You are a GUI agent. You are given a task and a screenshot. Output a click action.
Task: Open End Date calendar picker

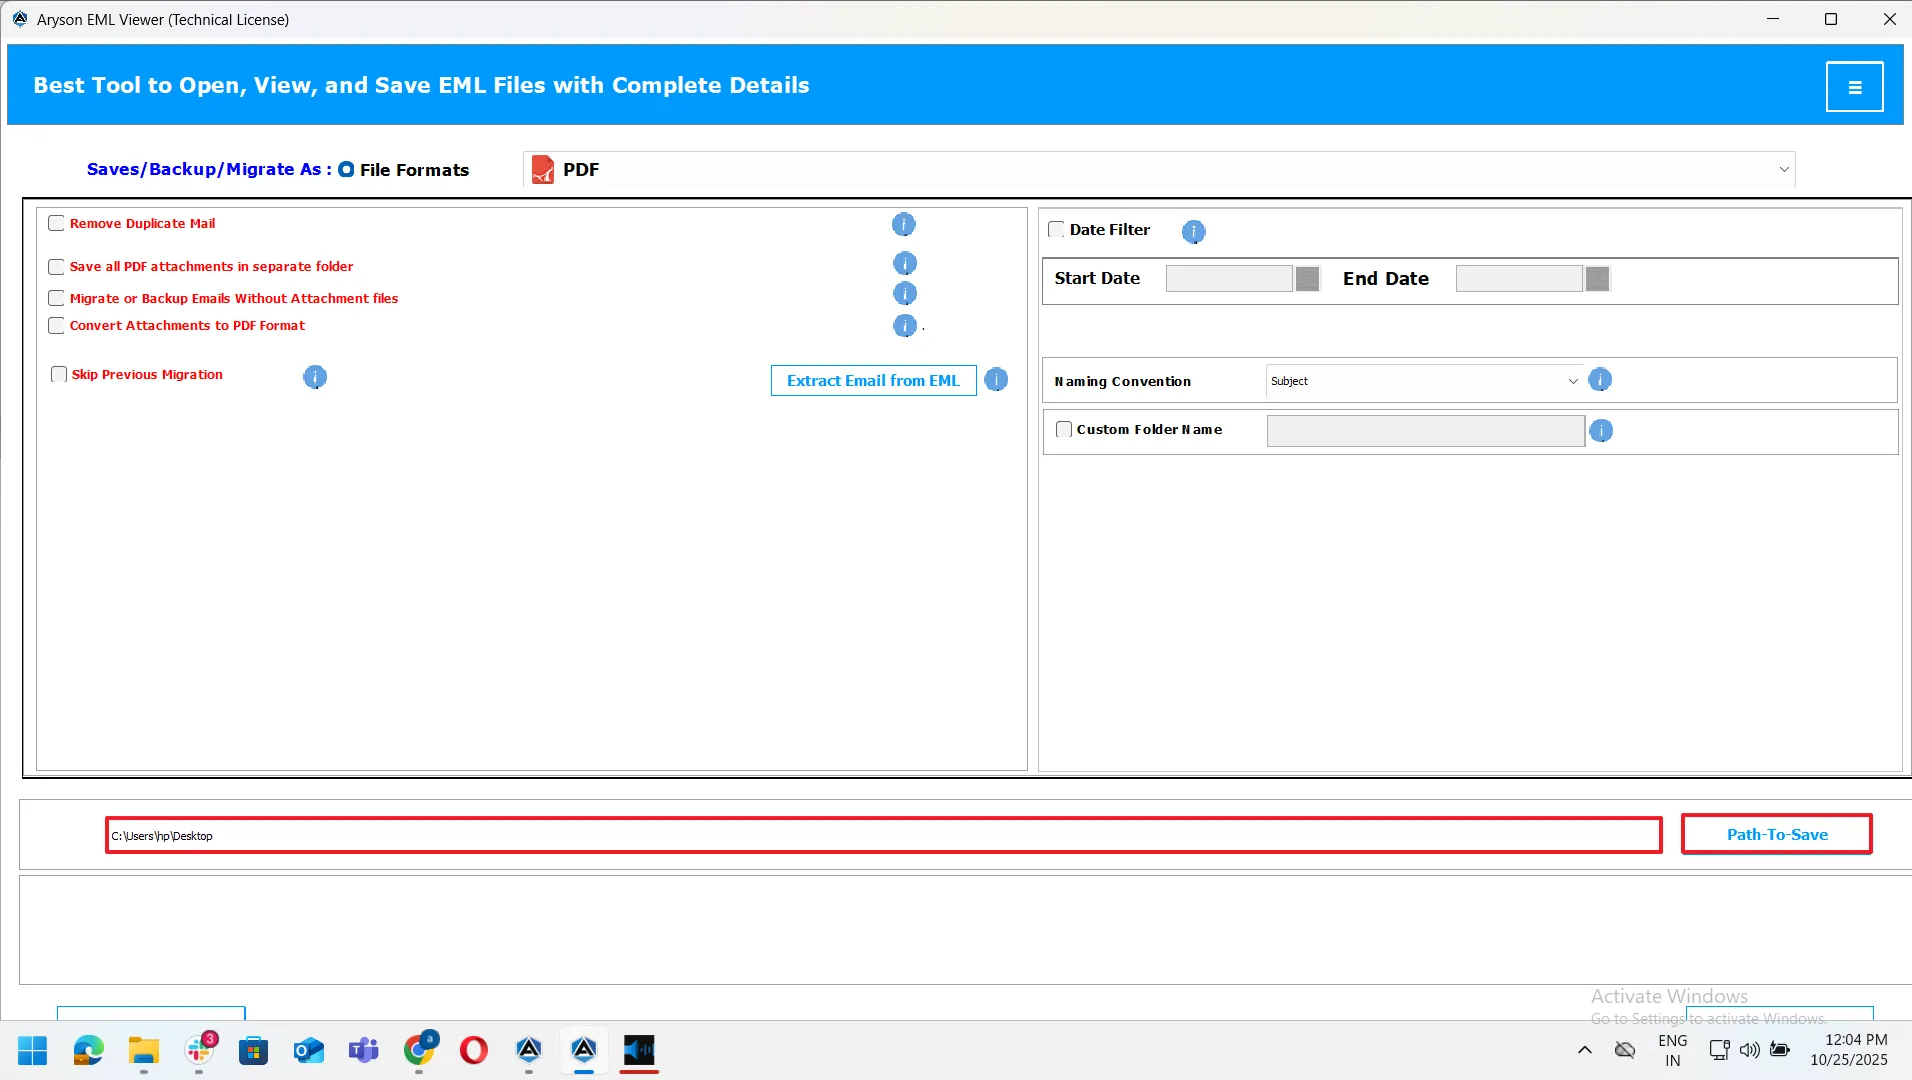(1597, 279)
